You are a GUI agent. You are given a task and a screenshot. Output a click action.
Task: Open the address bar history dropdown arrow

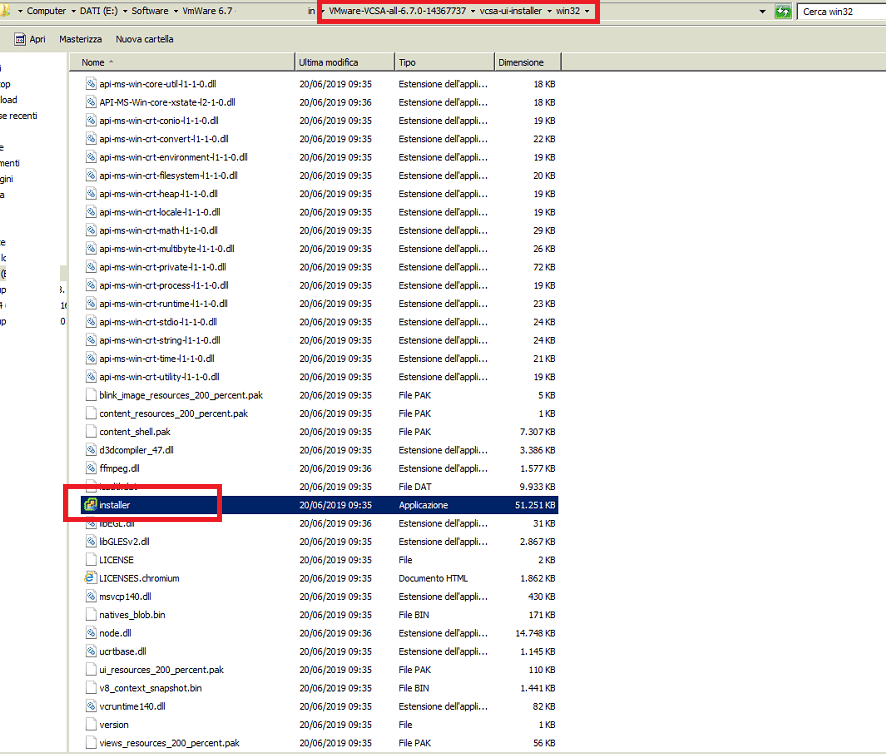(x=762, y=11)
